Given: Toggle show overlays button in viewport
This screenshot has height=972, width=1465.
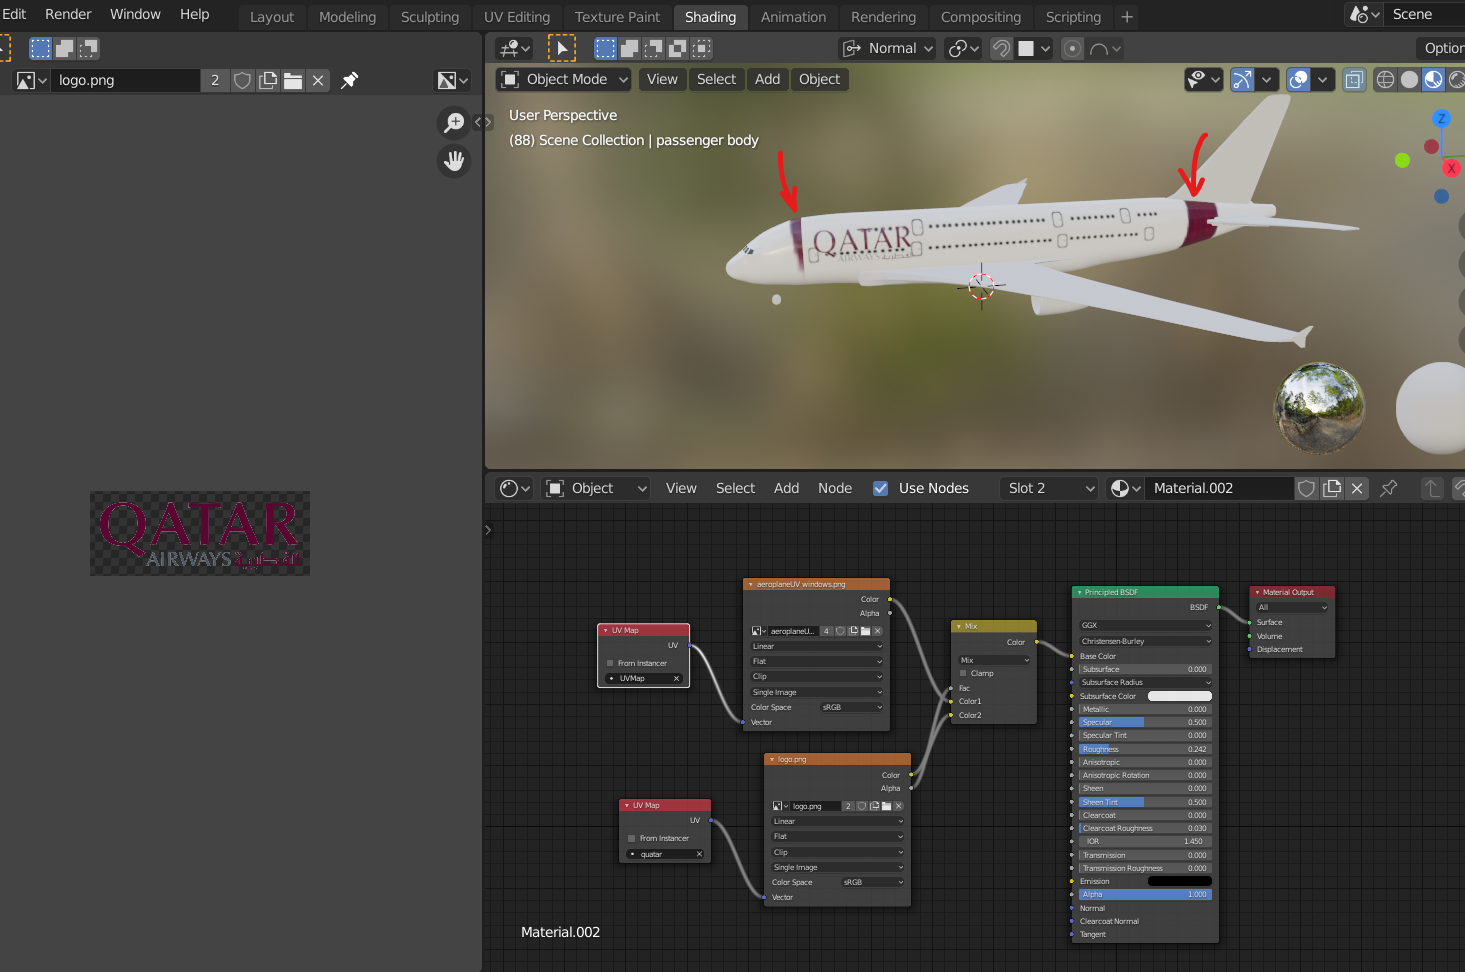Looking at the screenshot, I should coord(1298,80).
